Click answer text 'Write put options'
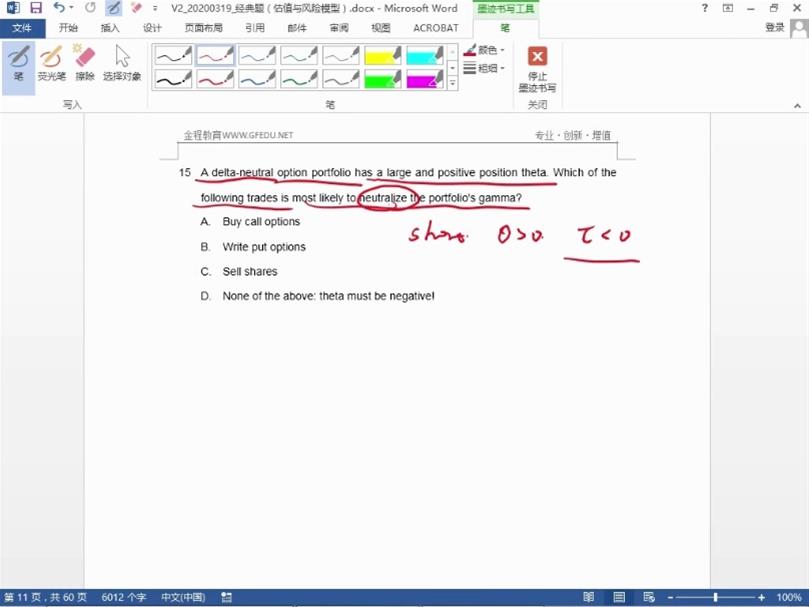The height and width of the screenshot is (607, 809). (x=264, y=247)
